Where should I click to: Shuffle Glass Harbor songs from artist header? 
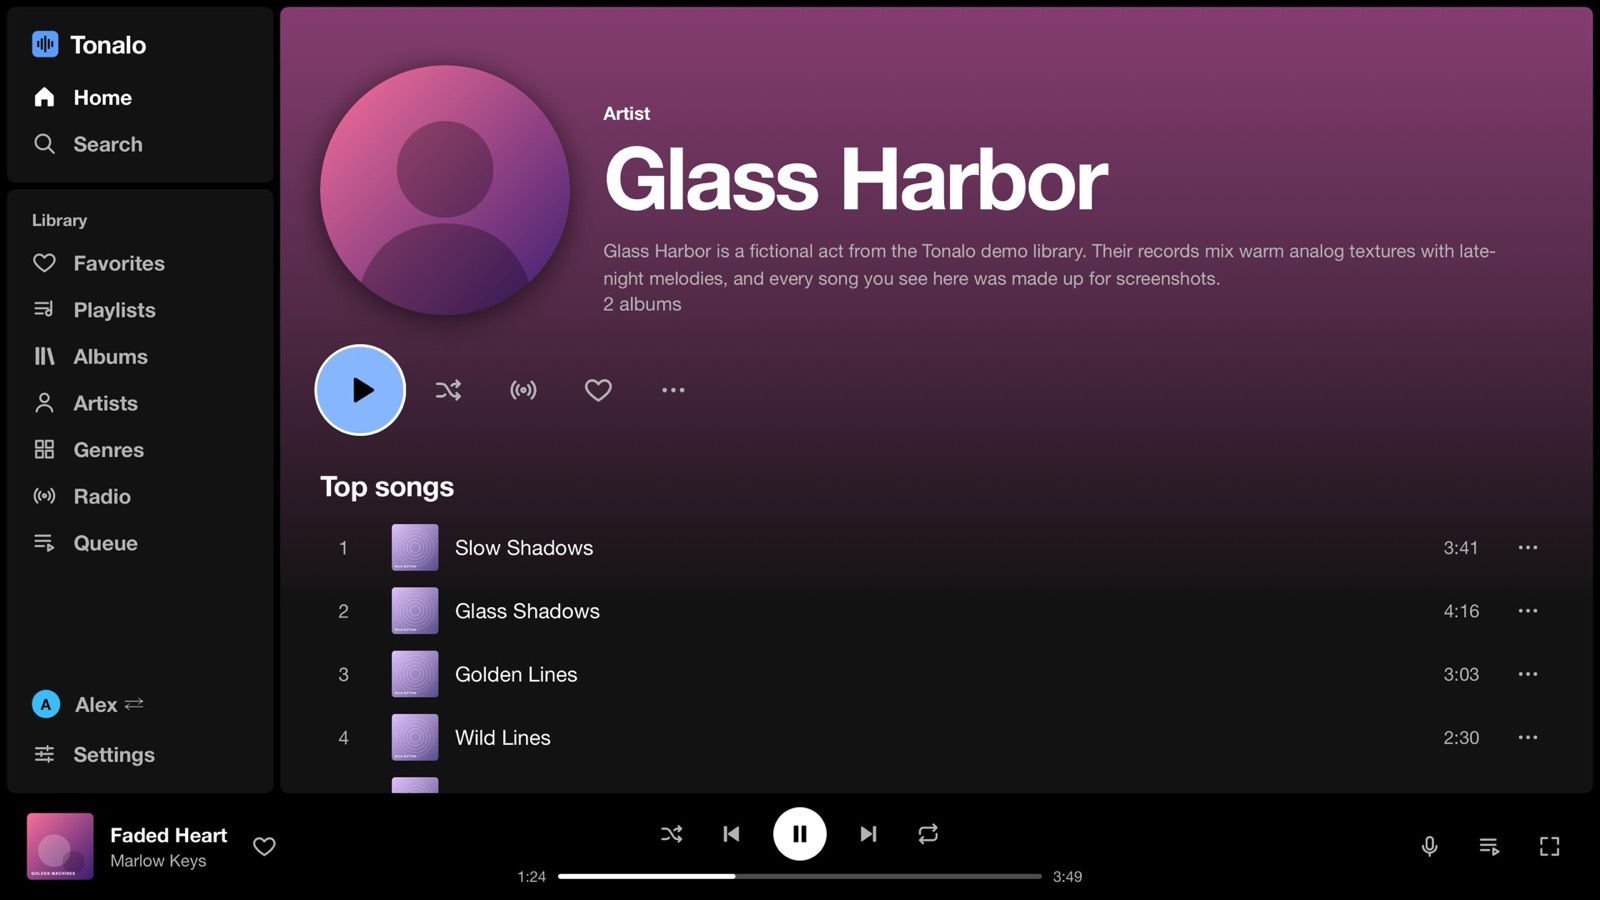coord(448,390)
